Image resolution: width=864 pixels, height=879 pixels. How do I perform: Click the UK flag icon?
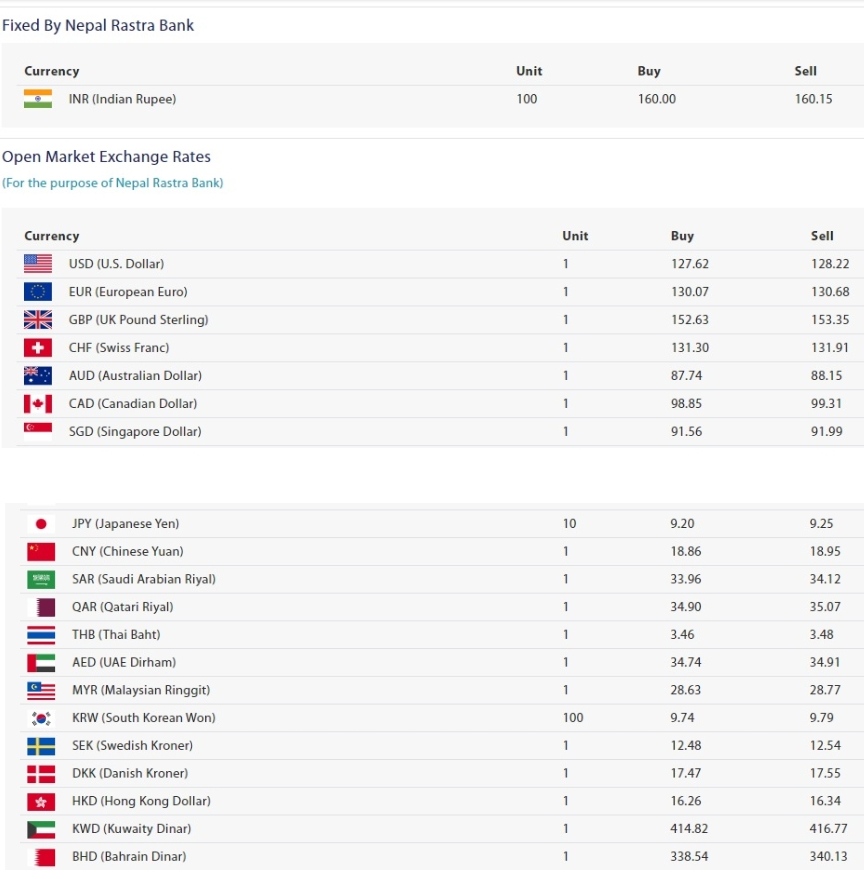click(38, 320)
